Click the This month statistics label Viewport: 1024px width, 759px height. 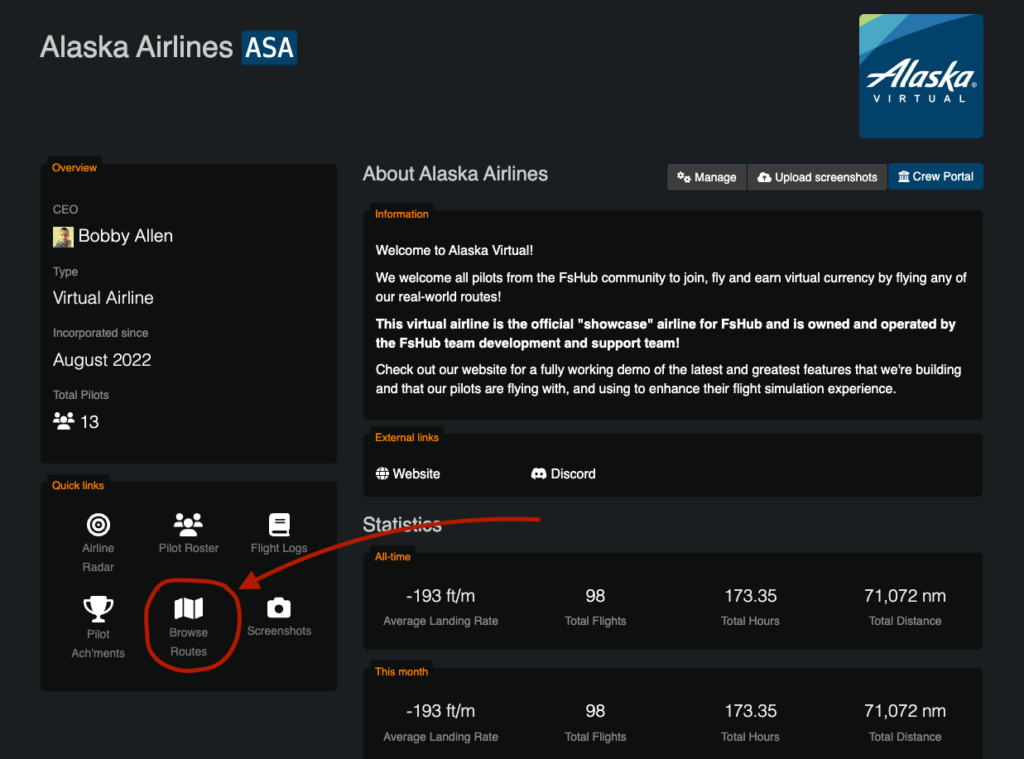click(x=402, y=671)
